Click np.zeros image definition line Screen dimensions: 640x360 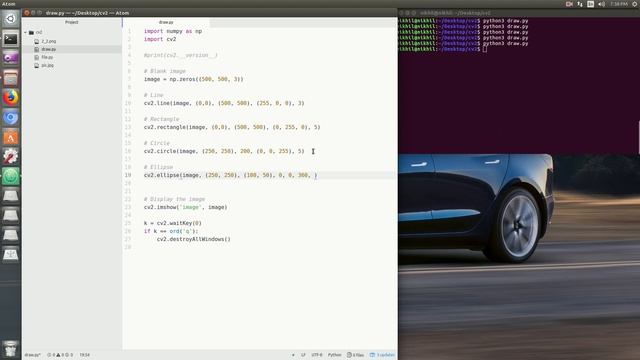tap(193, 79)
